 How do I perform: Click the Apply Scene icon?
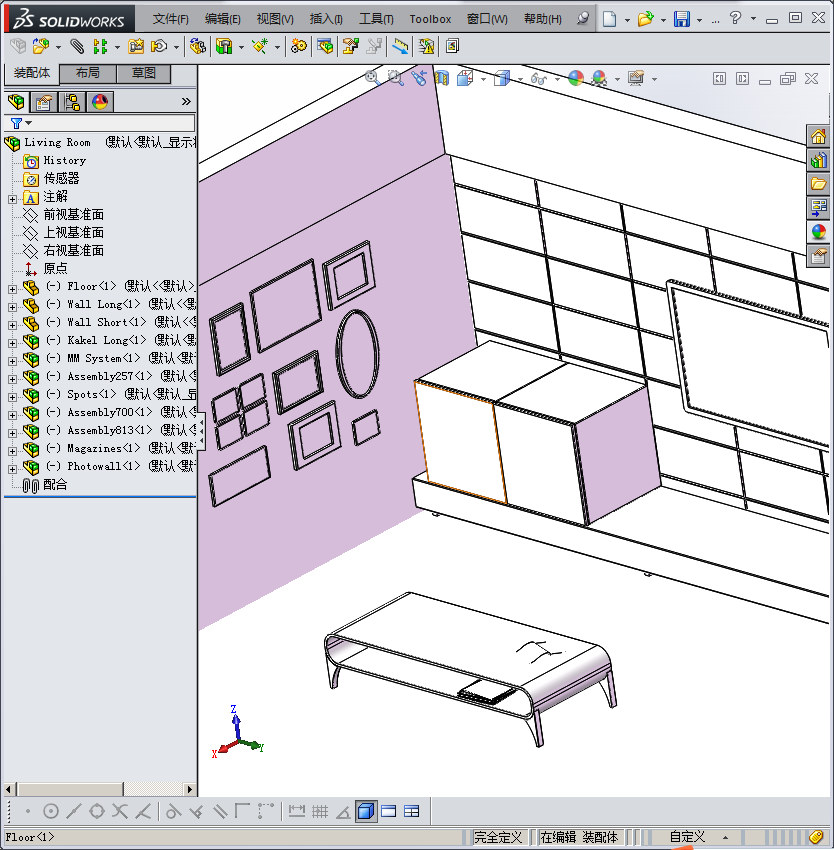(x=599, y=78)
